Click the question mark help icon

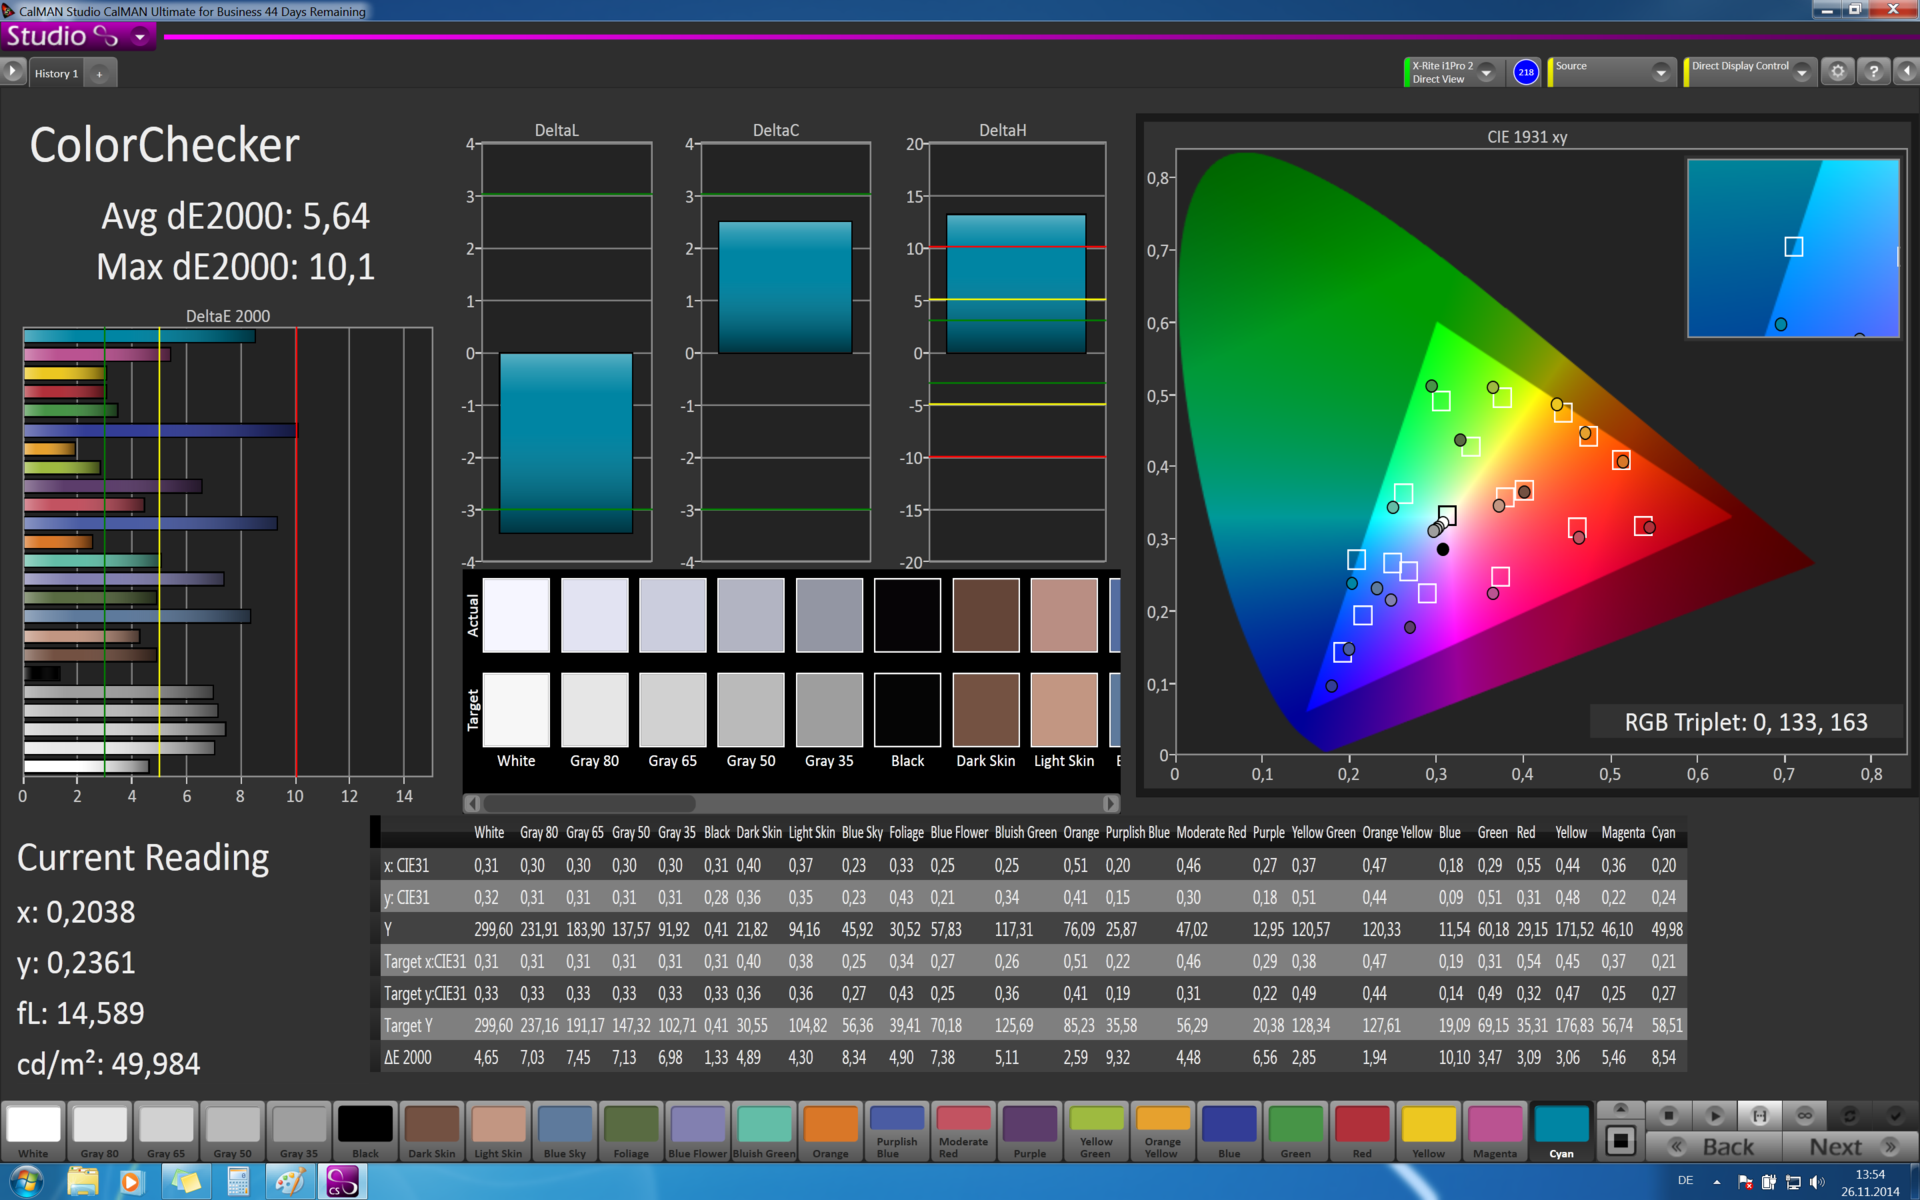pos(1873,72)
